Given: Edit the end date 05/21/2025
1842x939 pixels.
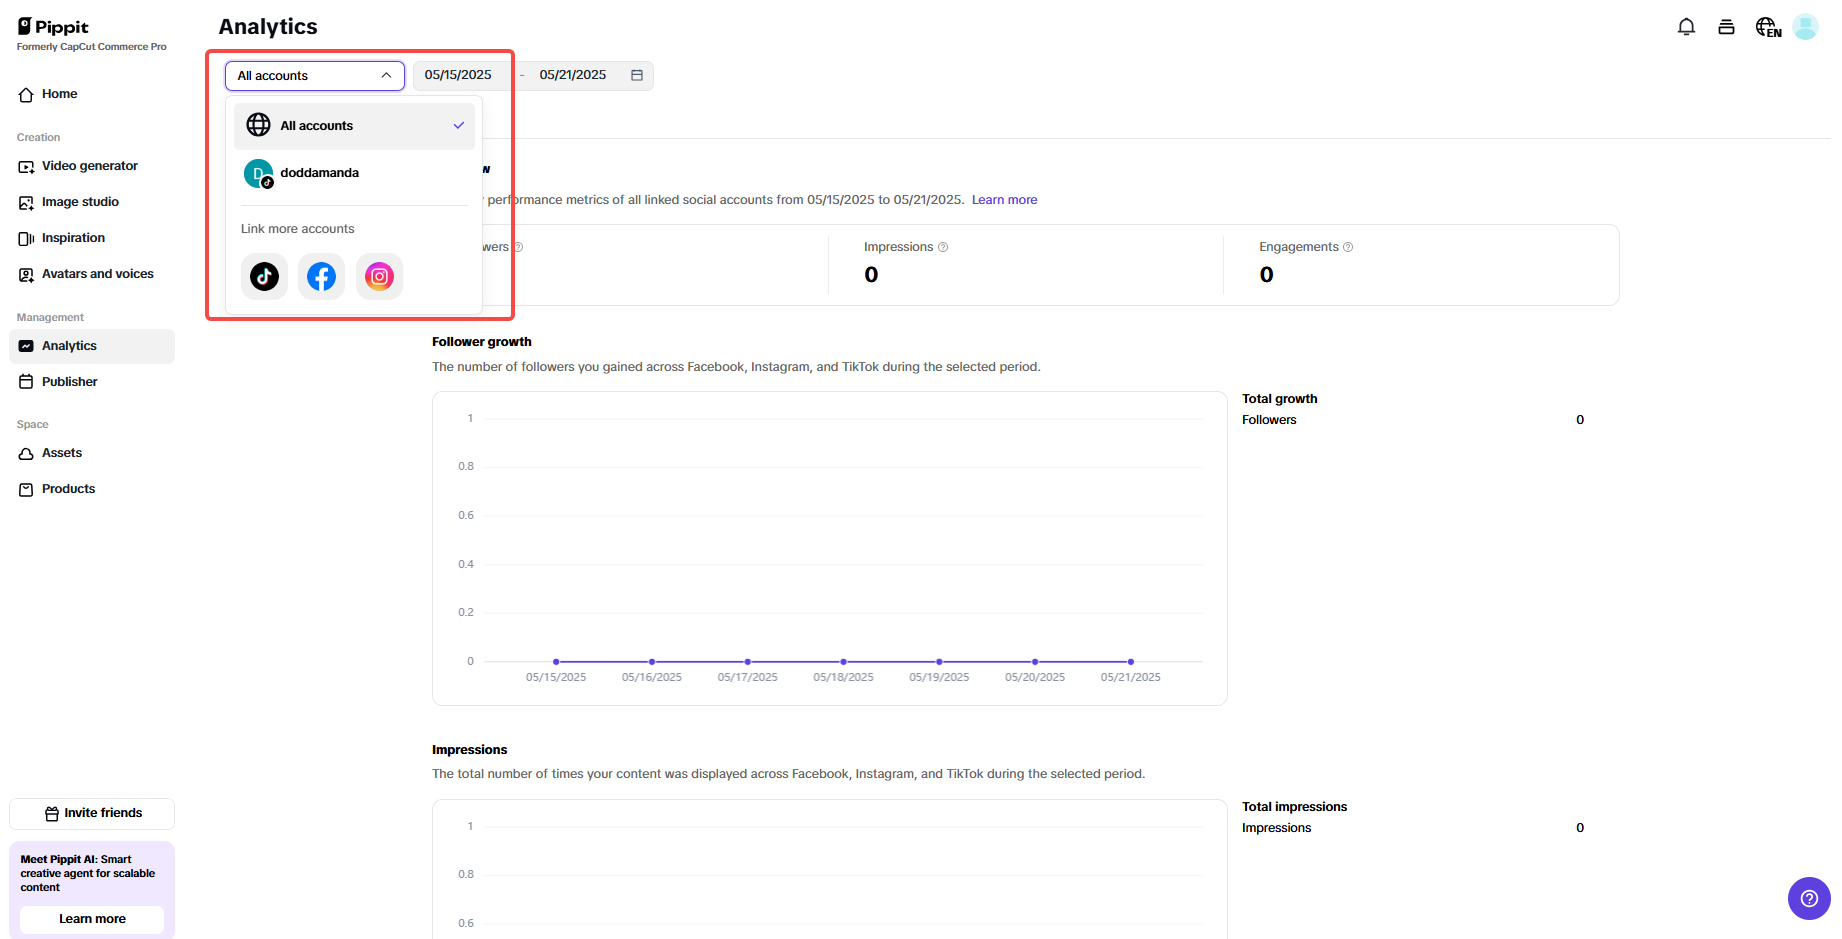Looking at the screenshot, I should pyautogui.click(x=573, y=75).
